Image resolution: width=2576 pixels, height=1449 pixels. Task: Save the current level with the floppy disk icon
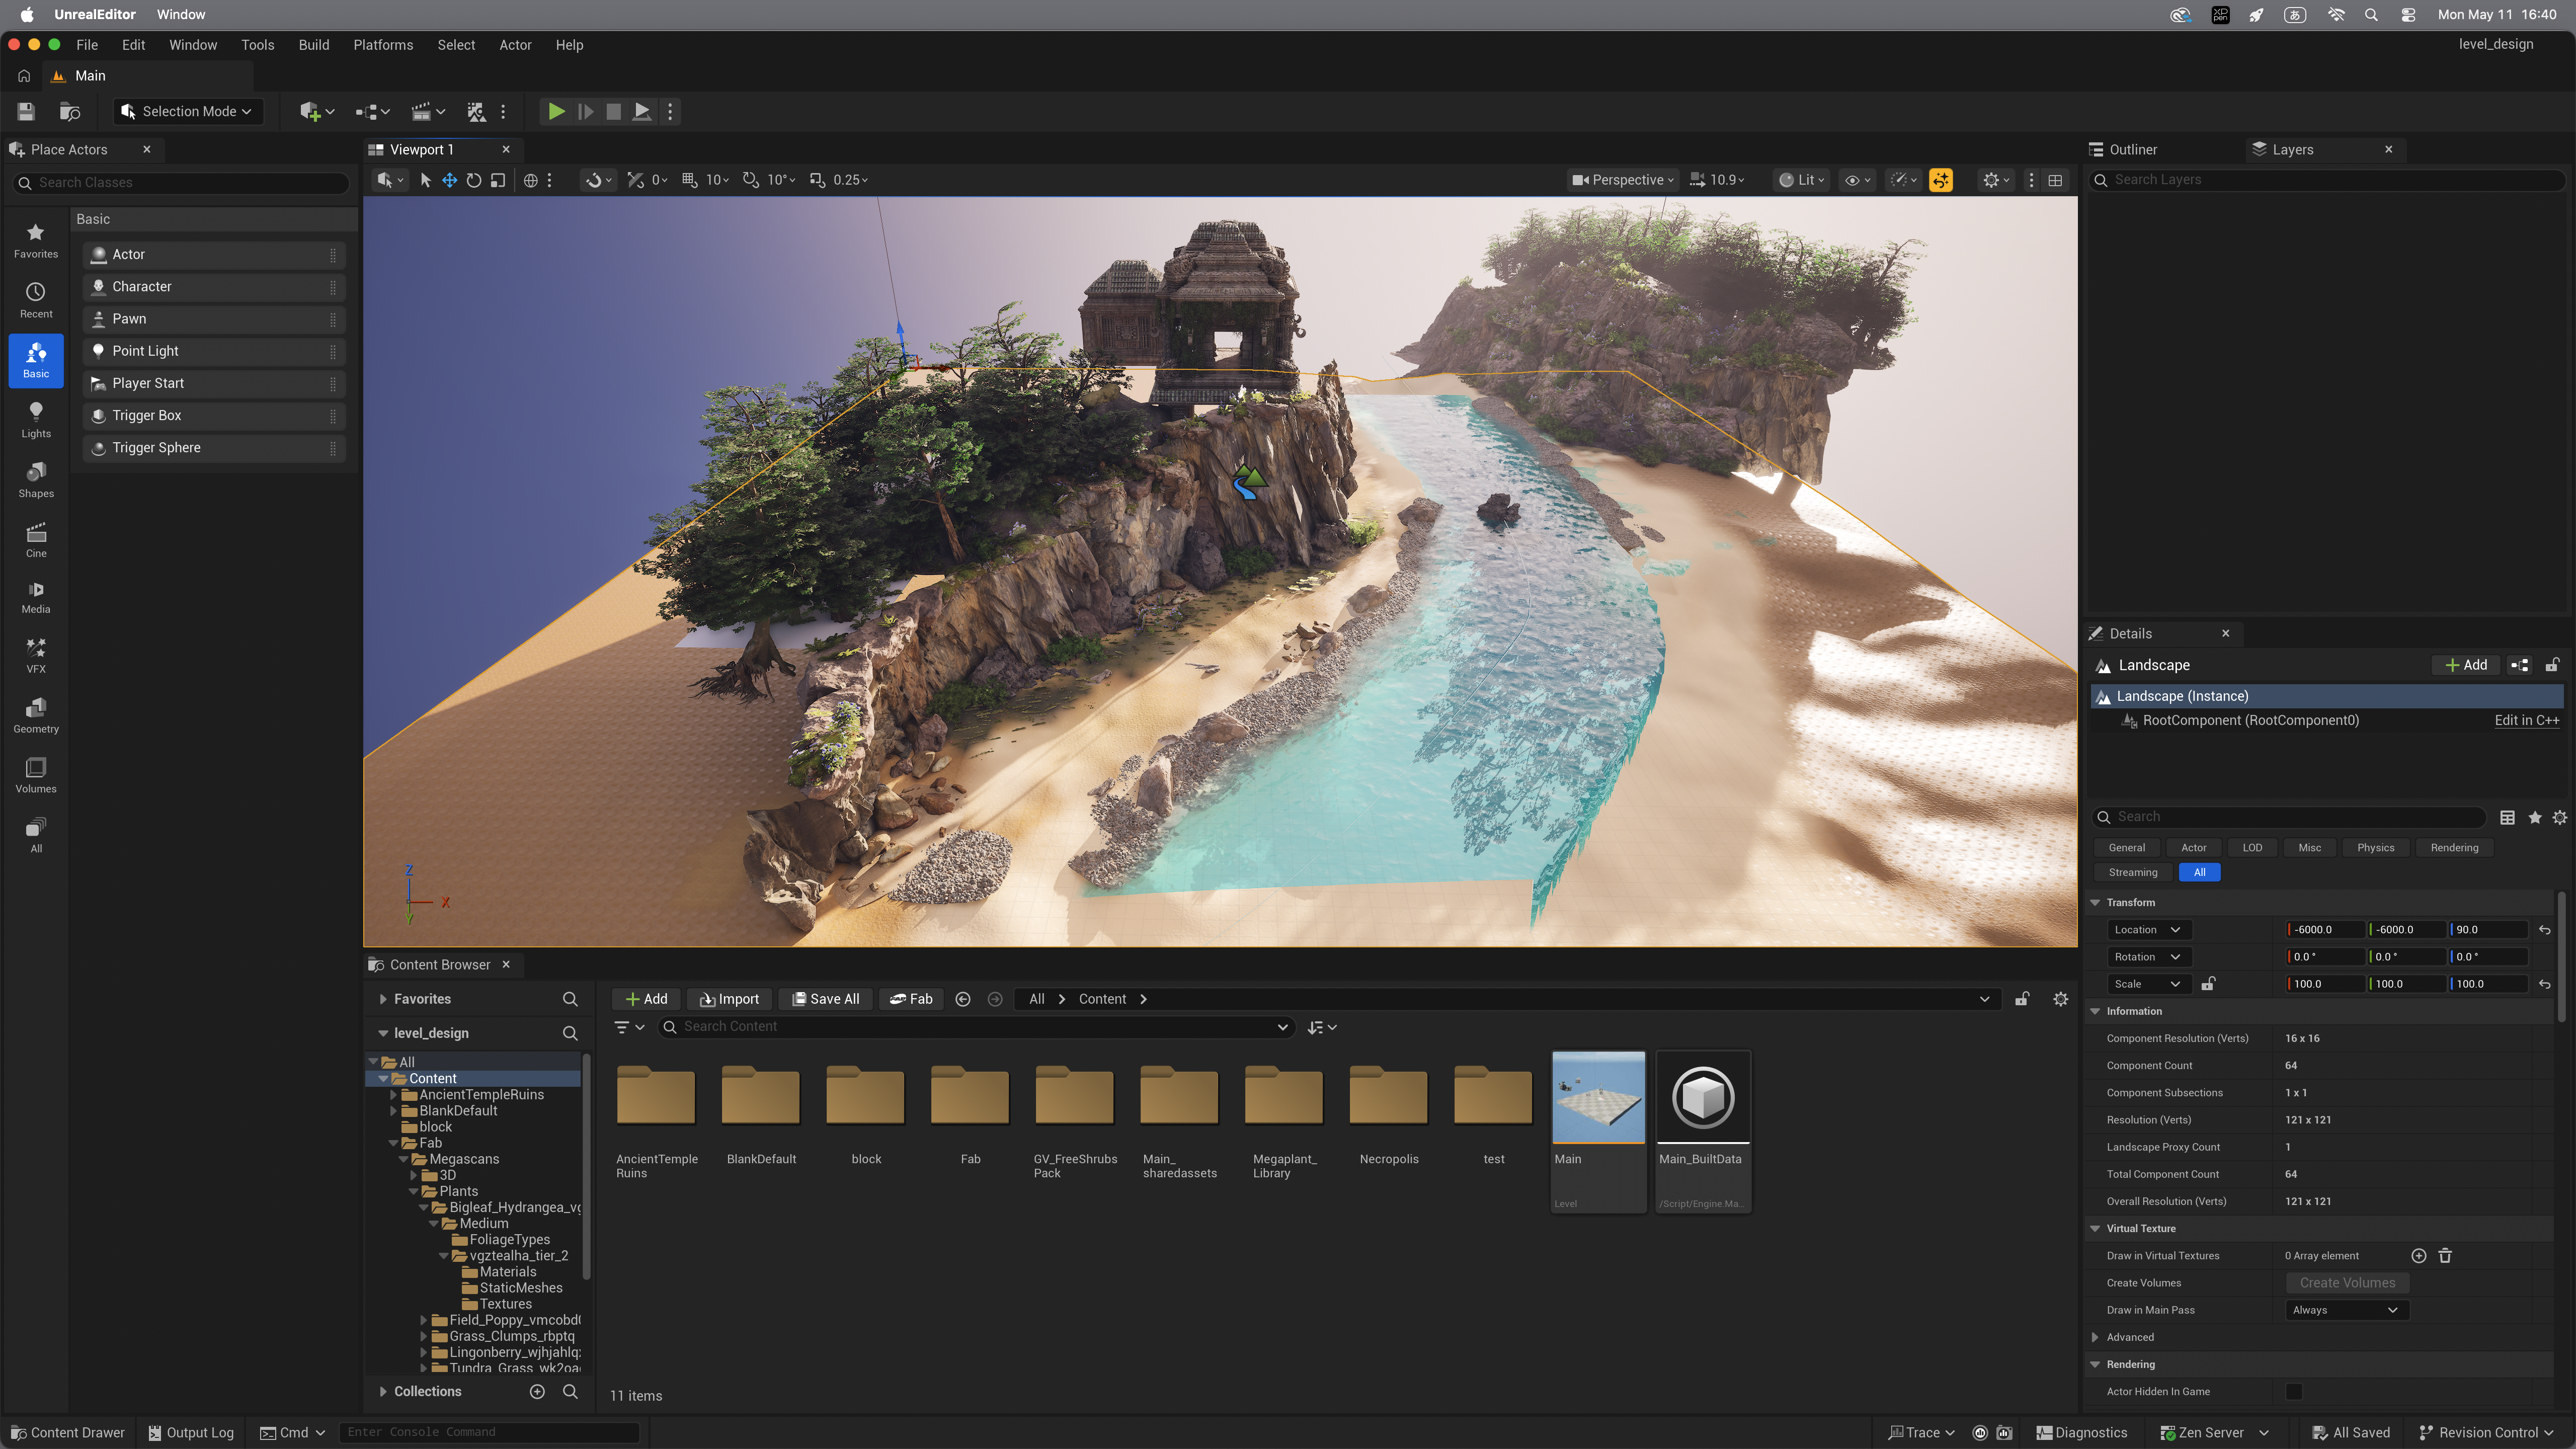(x=26, y=111)
